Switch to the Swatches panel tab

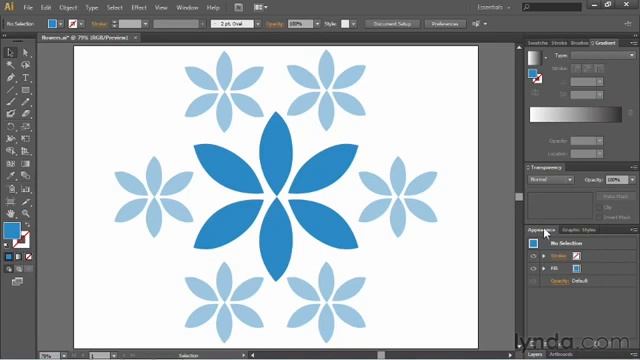pyautogui.click(x=538, y=43)
